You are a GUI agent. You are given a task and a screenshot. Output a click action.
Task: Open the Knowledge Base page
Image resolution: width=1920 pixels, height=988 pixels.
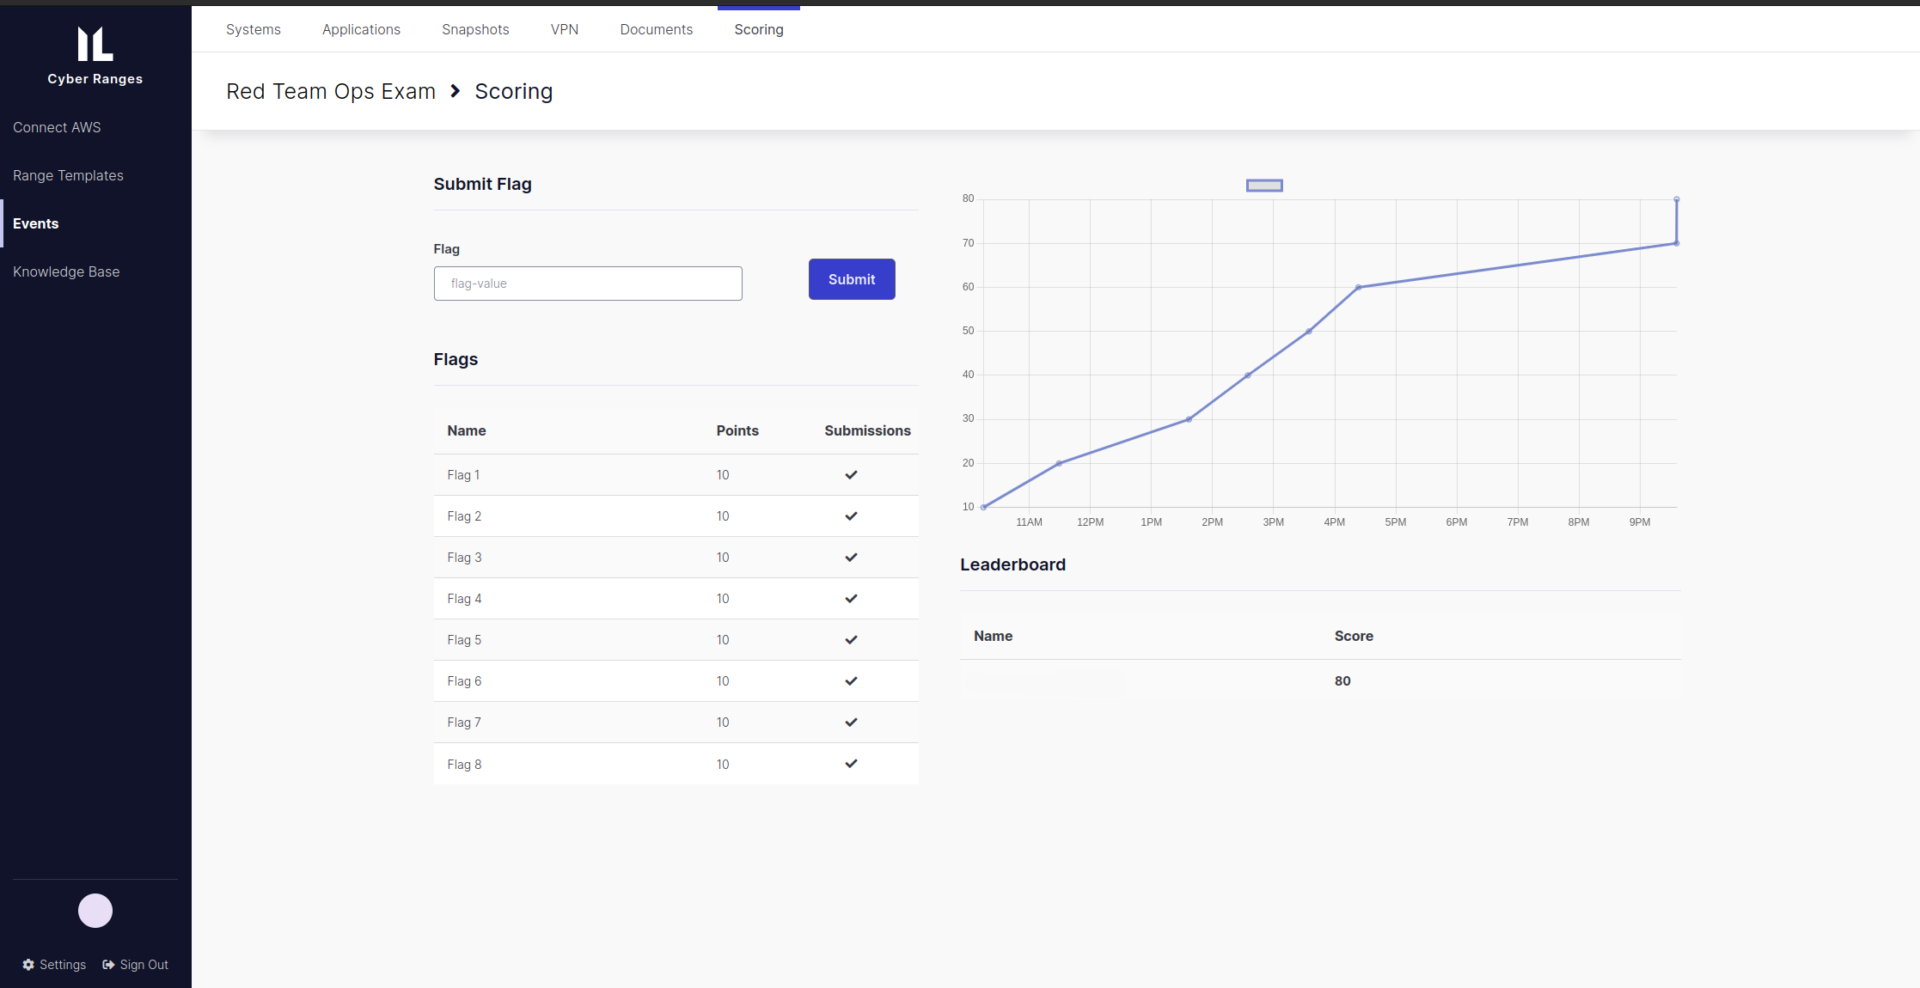click(x=66, y=271)
